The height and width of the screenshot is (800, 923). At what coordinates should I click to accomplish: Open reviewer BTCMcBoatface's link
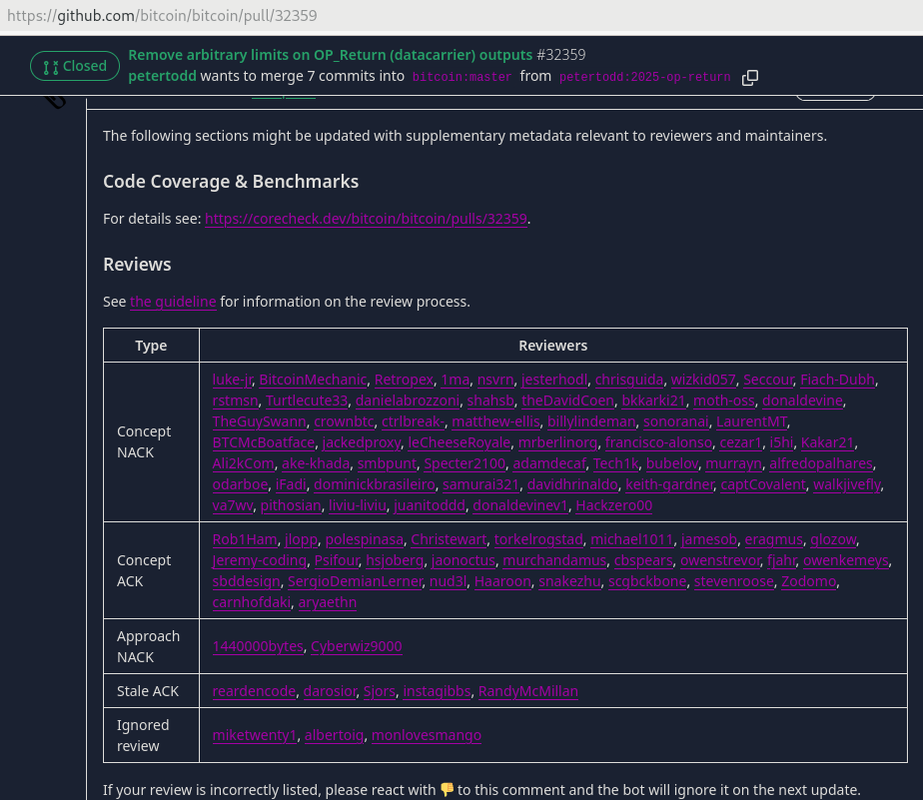tap(263, 443)
